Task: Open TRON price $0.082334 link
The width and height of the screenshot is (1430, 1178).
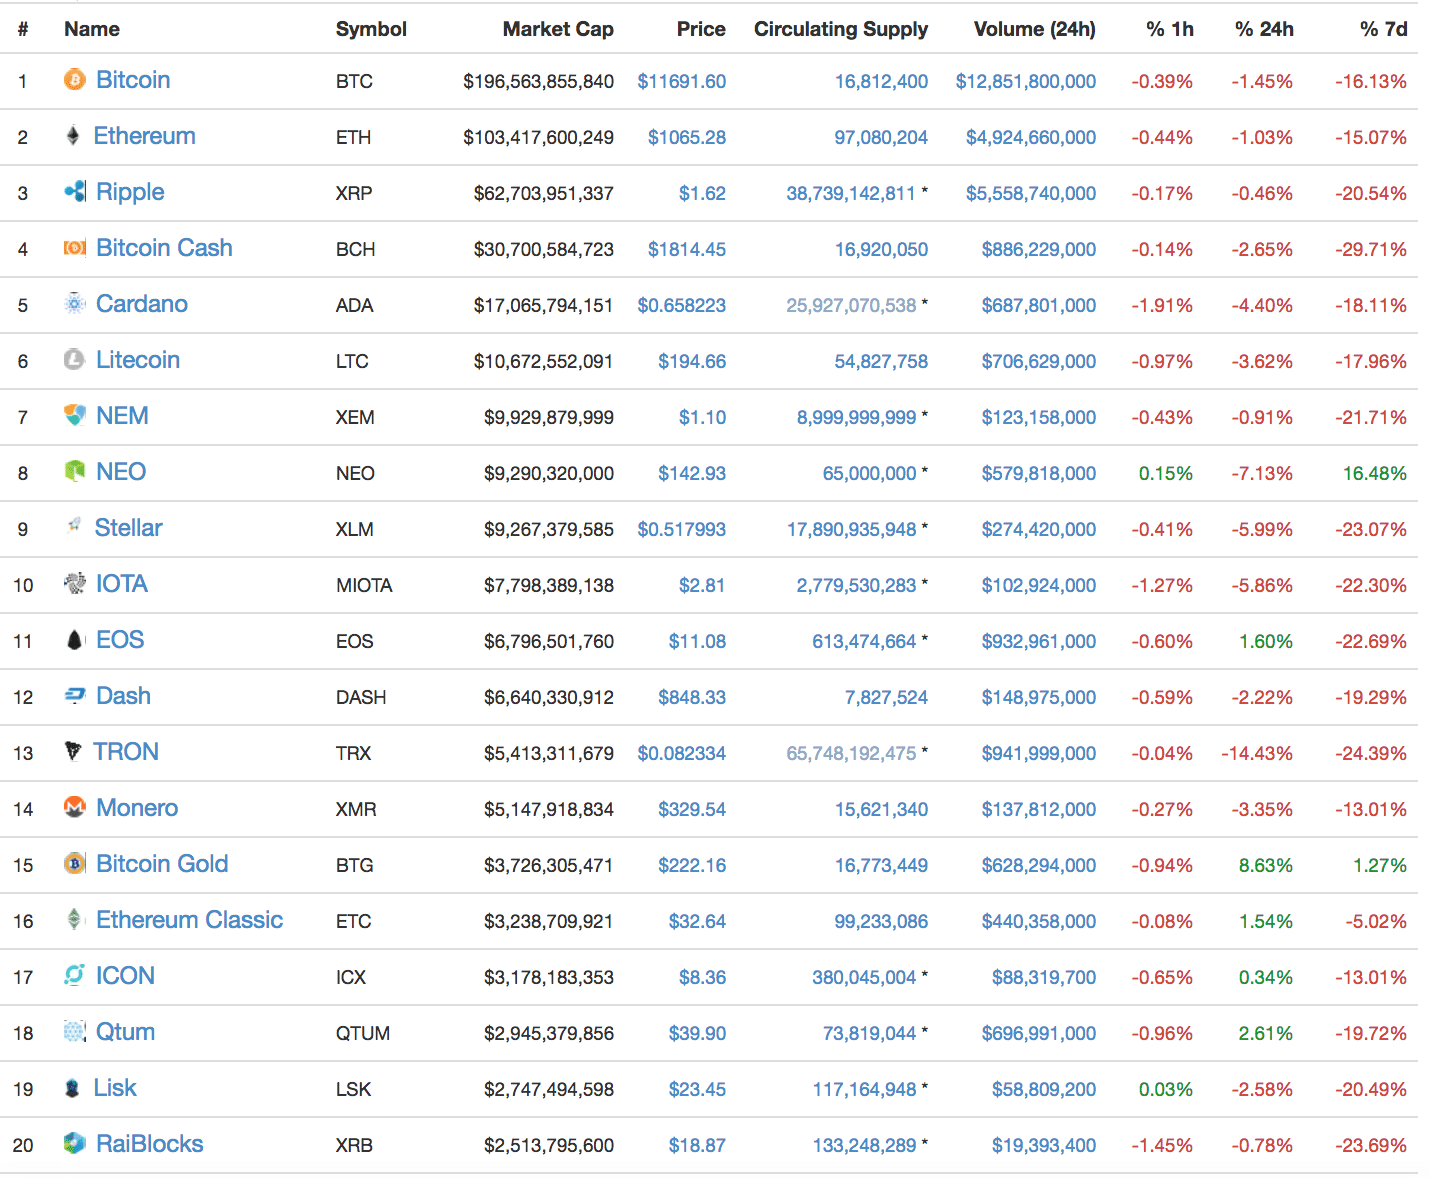Action: coord(682,753)
